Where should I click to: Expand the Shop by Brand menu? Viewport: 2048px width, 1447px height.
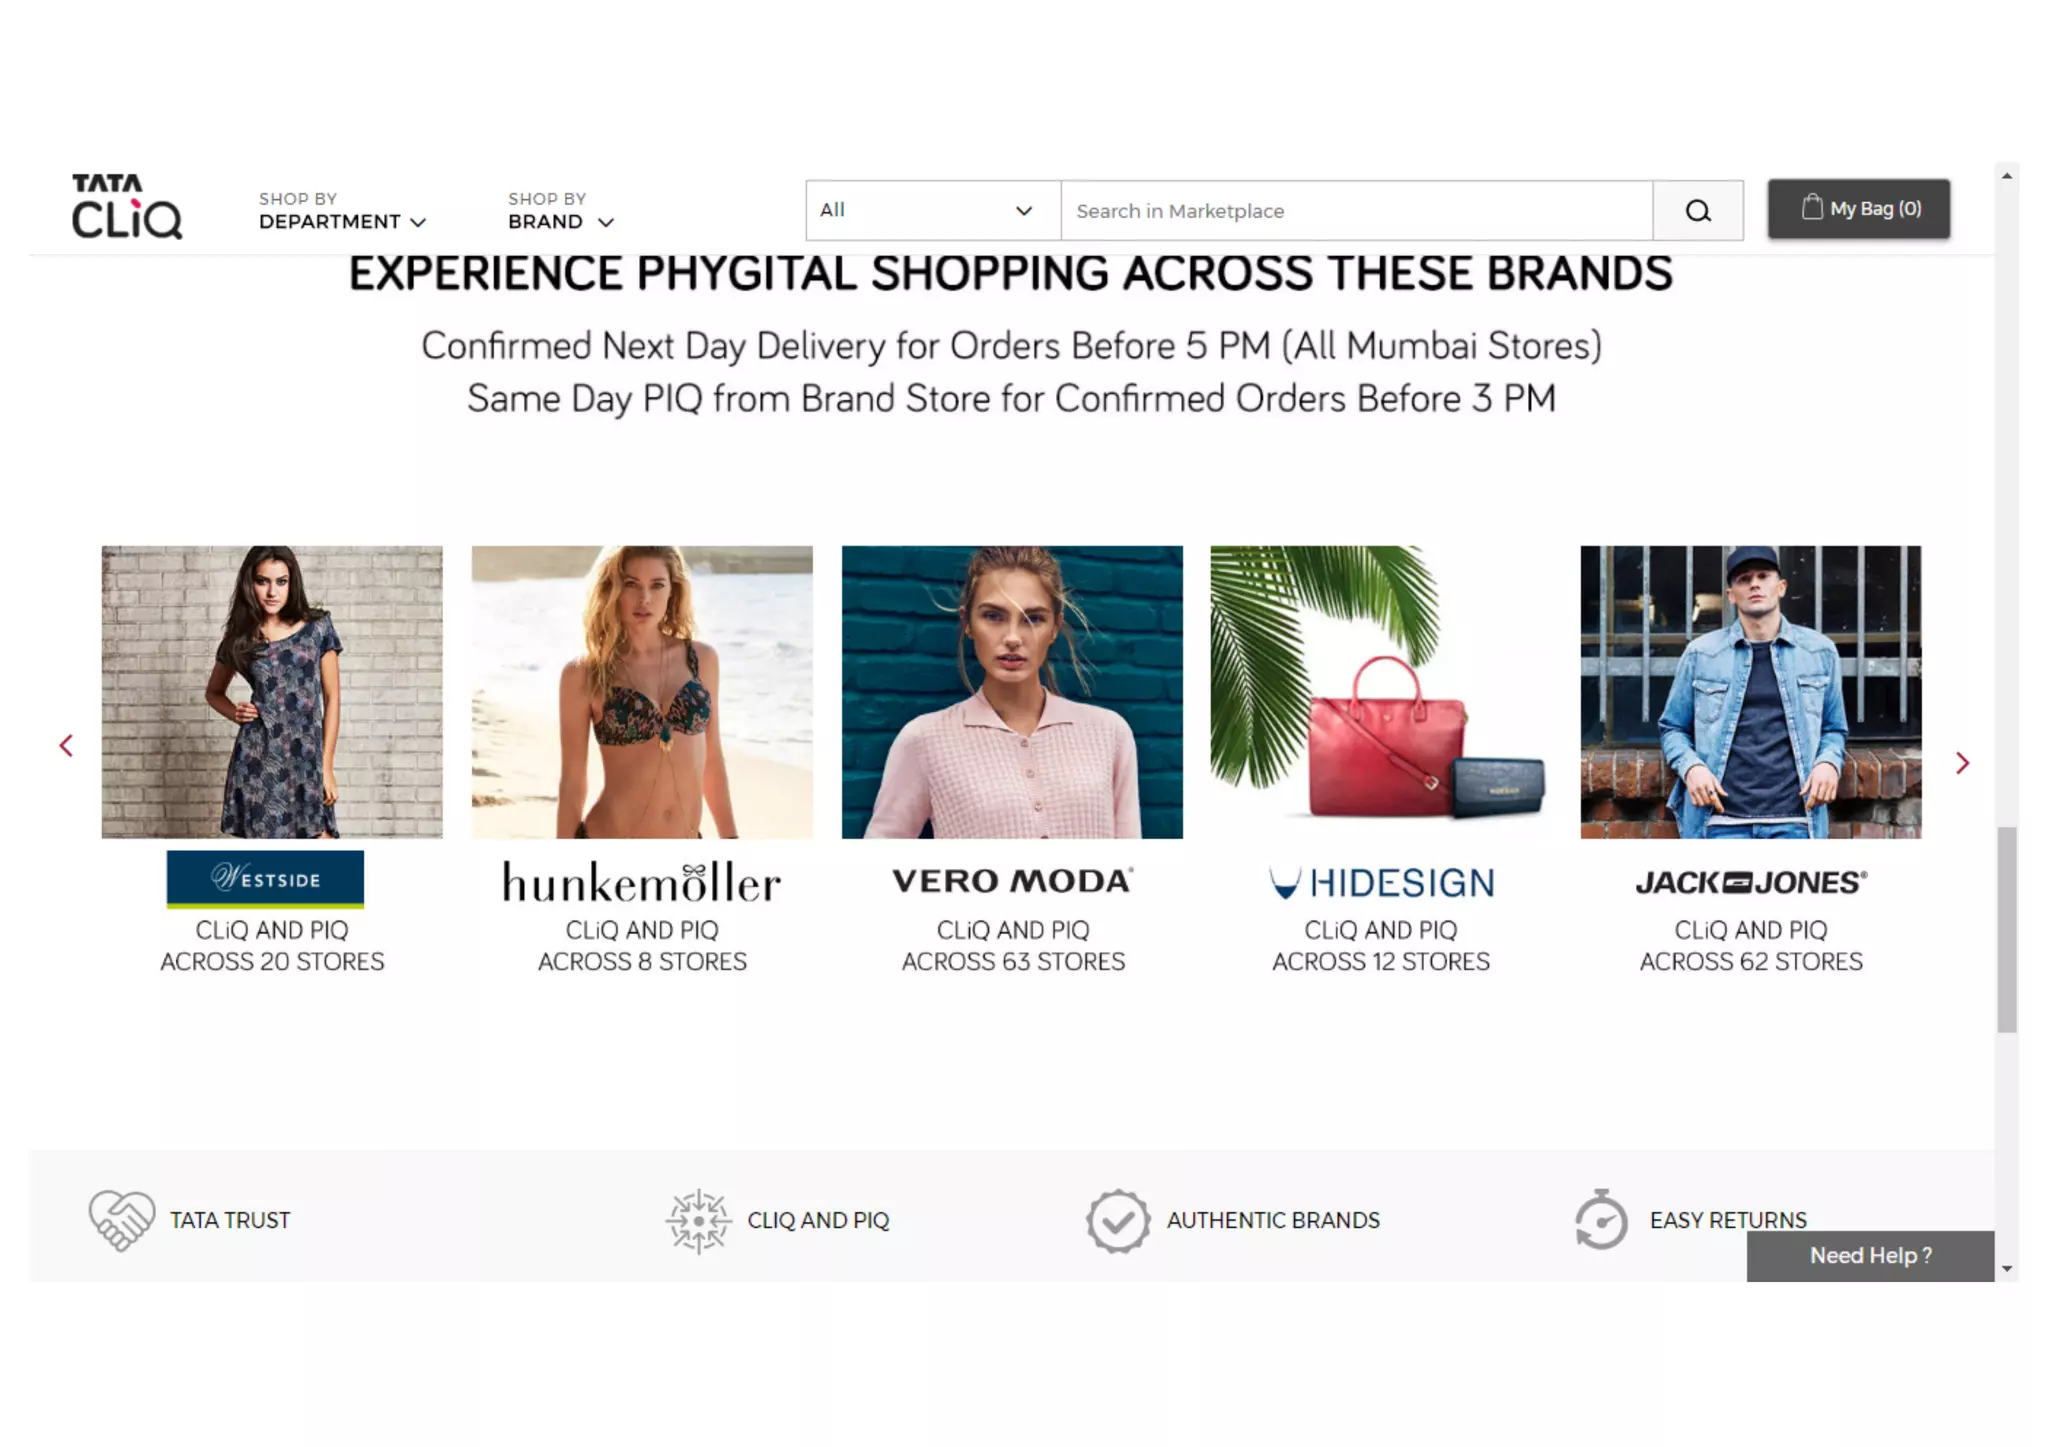(560, 211)
